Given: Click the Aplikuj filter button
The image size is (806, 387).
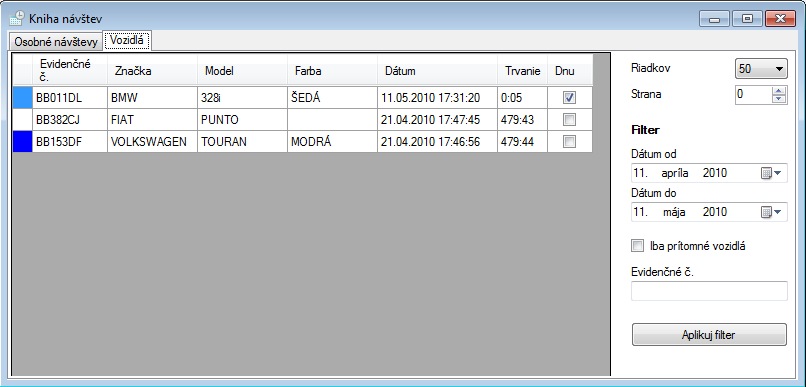Looking at the screenshot, I should click(x=709, y=335).
